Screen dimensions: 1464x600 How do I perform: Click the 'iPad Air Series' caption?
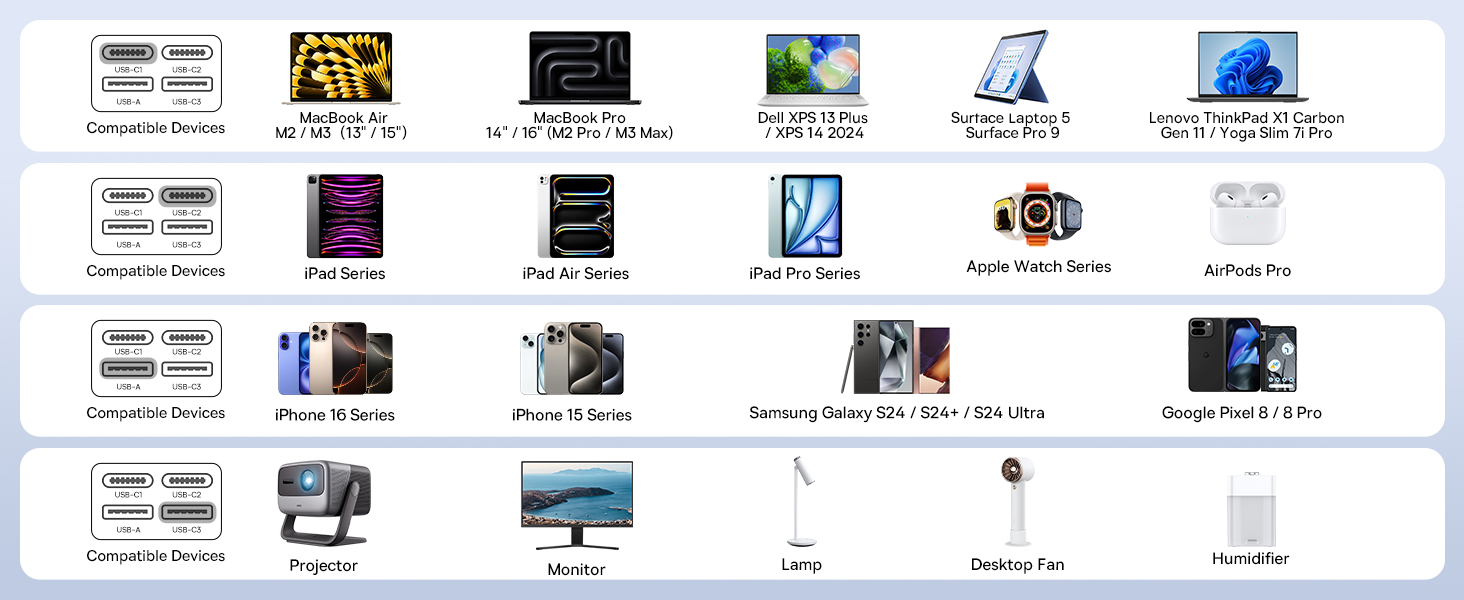tap(576, 274)
